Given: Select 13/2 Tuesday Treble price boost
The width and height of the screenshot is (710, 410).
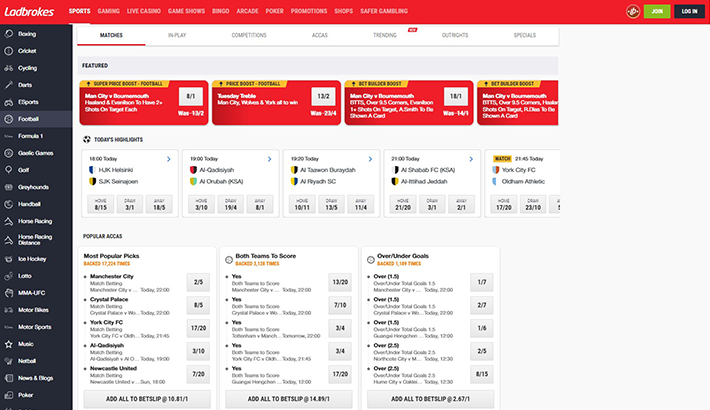Looking at the screenshot, I should pos(323,96).
